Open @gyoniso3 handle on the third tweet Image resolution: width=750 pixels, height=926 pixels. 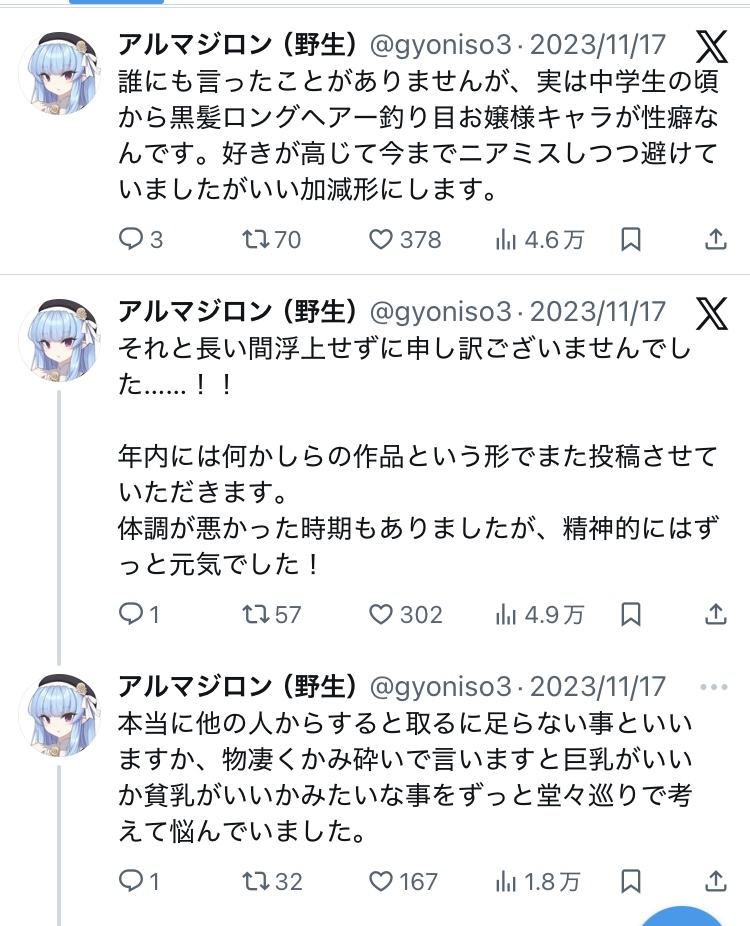440,687
